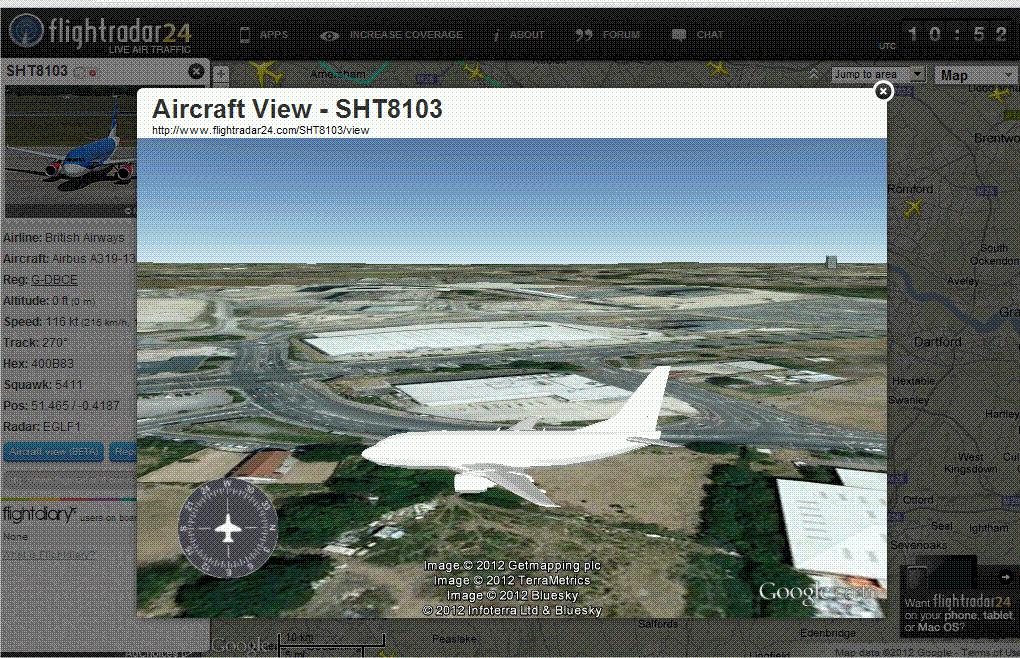Click the flightdiary logo
The width and height of the screenshot is (1020, 658).
tap(39, 514)
